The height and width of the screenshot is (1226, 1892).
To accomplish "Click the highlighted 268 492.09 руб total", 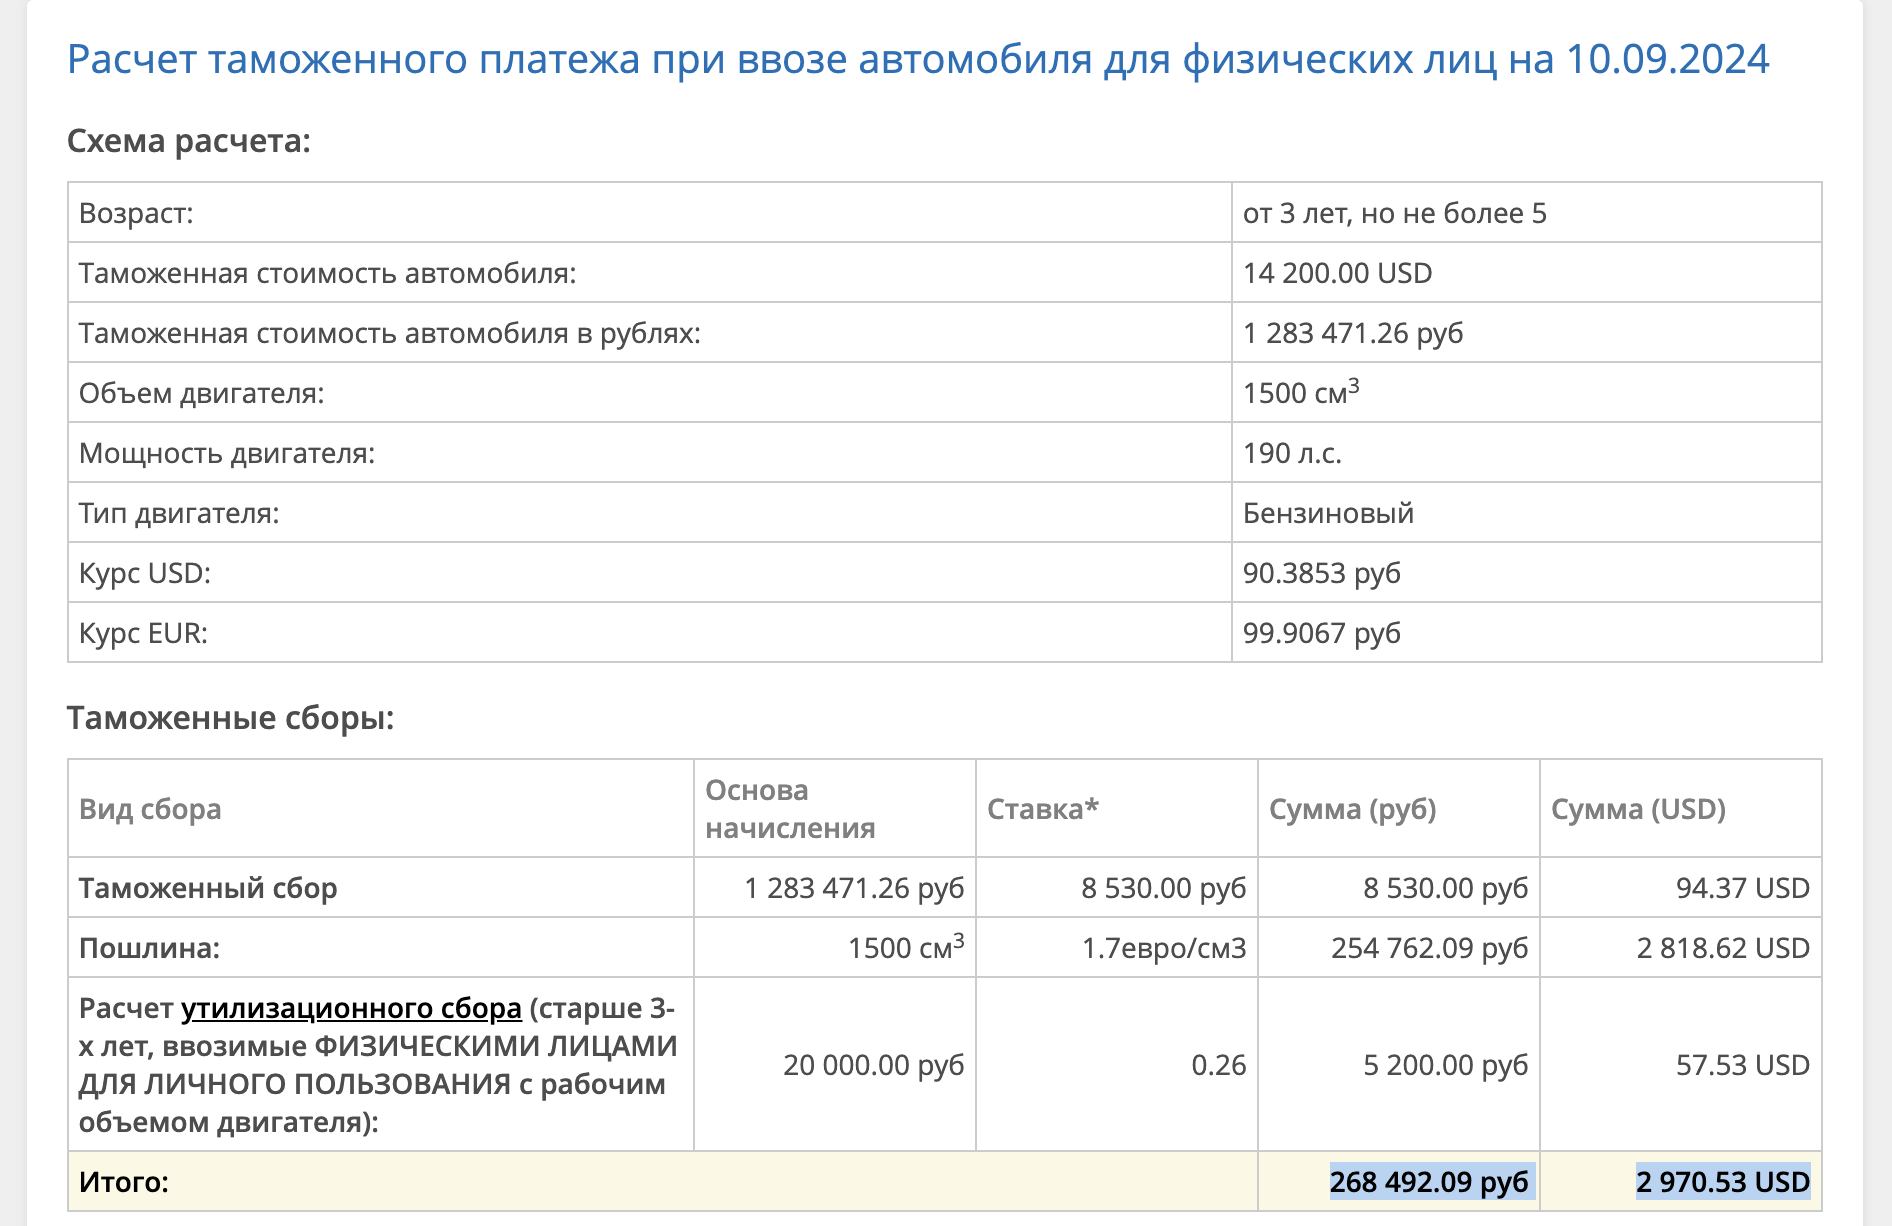I will pyautogui.click(x=1430, y=1182).
